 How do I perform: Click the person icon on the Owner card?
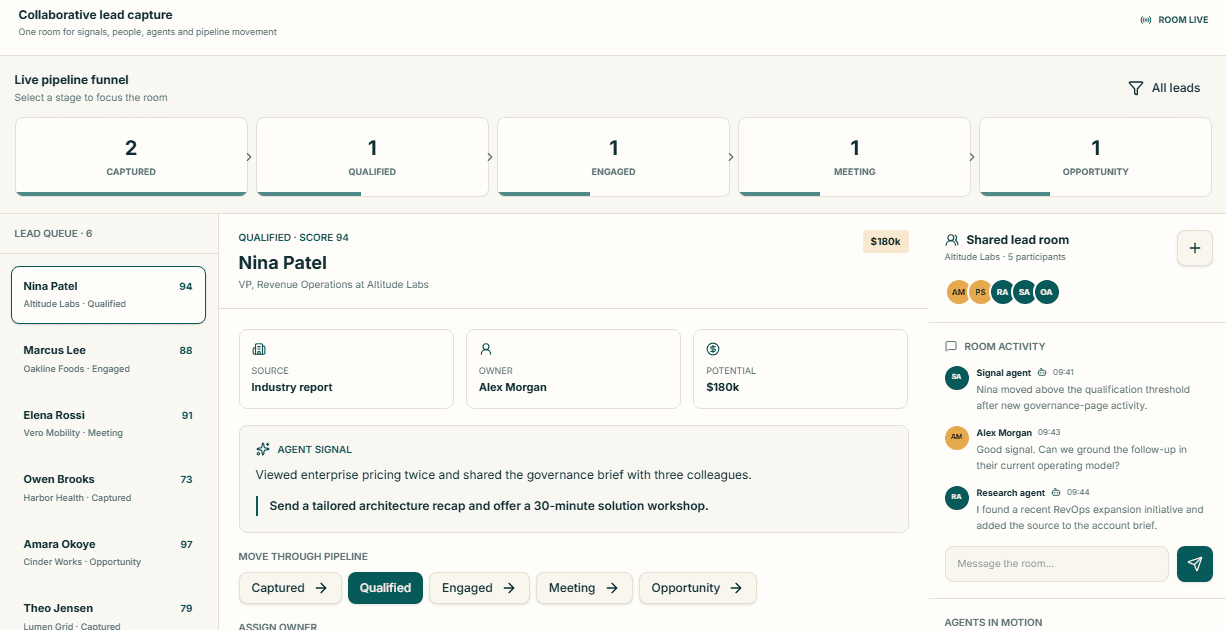click(x=486, y=349)
